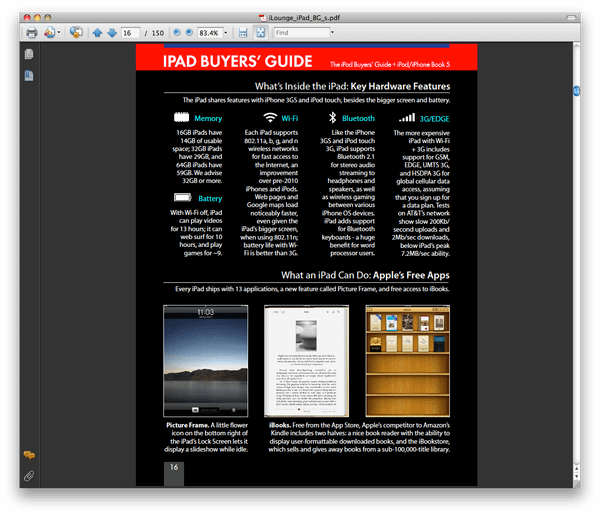Click the page number 16 footer box
The height and width of the screenshot is (515, 600).
coord(174,474)
